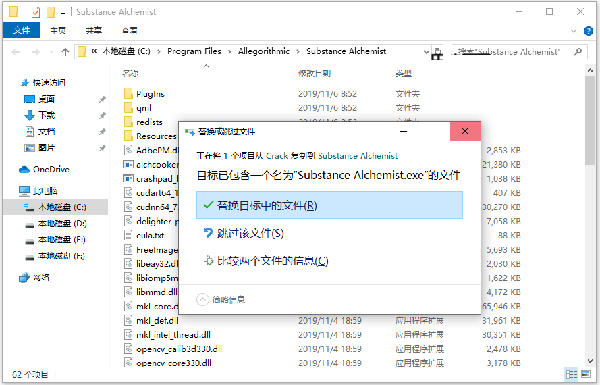The width and height of the screenshot is (600, 385).
Task: Close the replace files dialog
Action: pyautogui.click(x=465, y=131)
